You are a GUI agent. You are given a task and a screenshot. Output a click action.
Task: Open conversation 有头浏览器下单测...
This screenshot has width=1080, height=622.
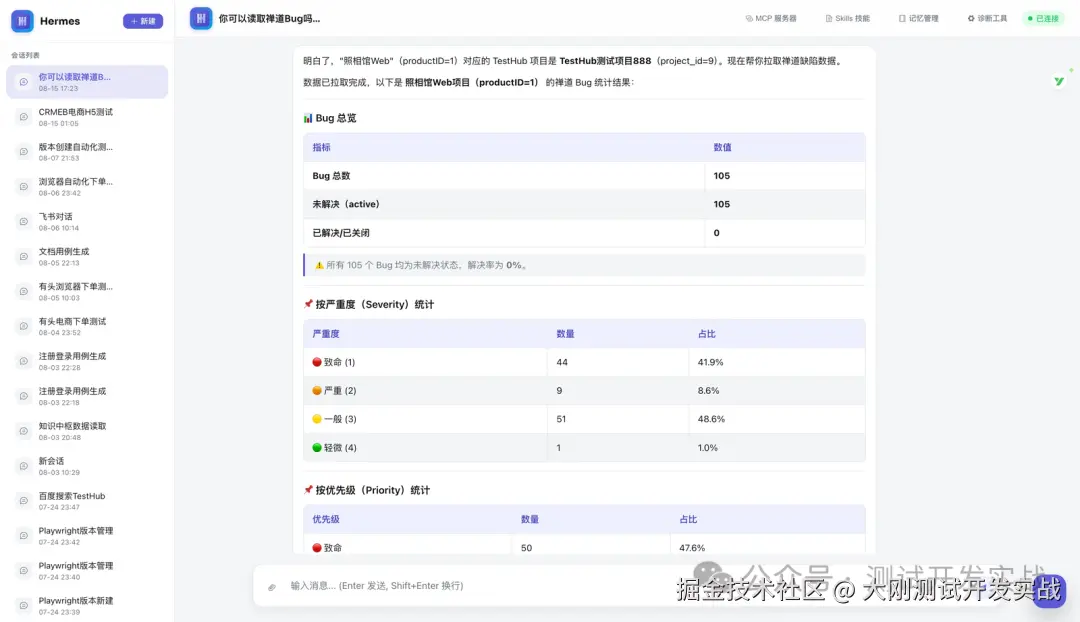(x=87, y=291)
